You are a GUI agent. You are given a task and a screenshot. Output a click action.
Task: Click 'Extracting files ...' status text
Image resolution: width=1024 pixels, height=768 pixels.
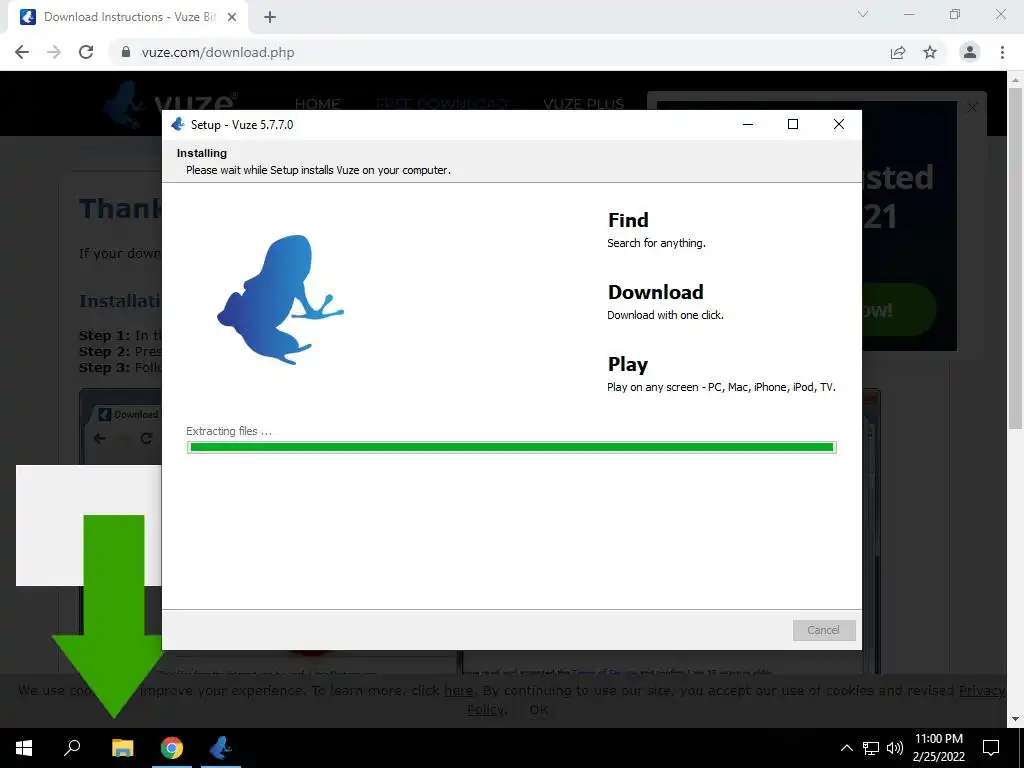[229, 431]
